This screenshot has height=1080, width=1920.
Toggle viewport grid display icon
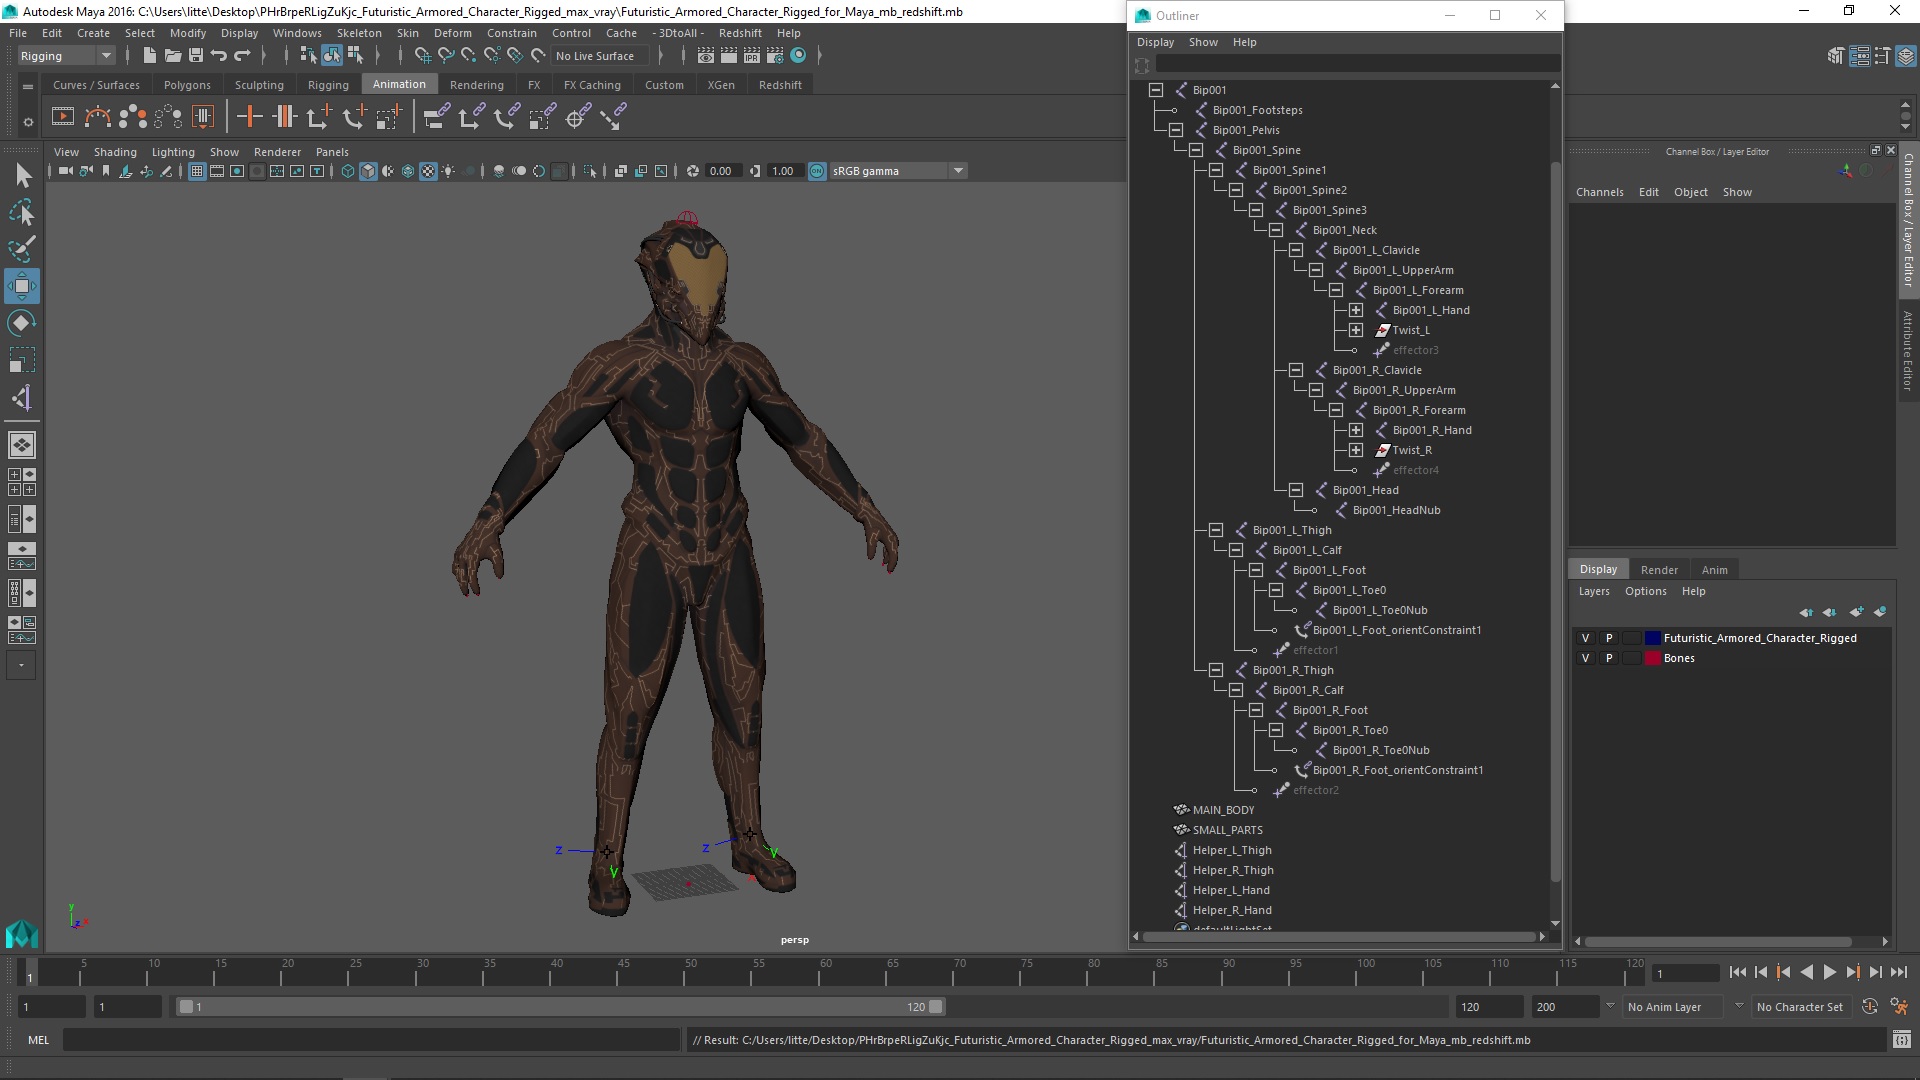pos(196,171)
